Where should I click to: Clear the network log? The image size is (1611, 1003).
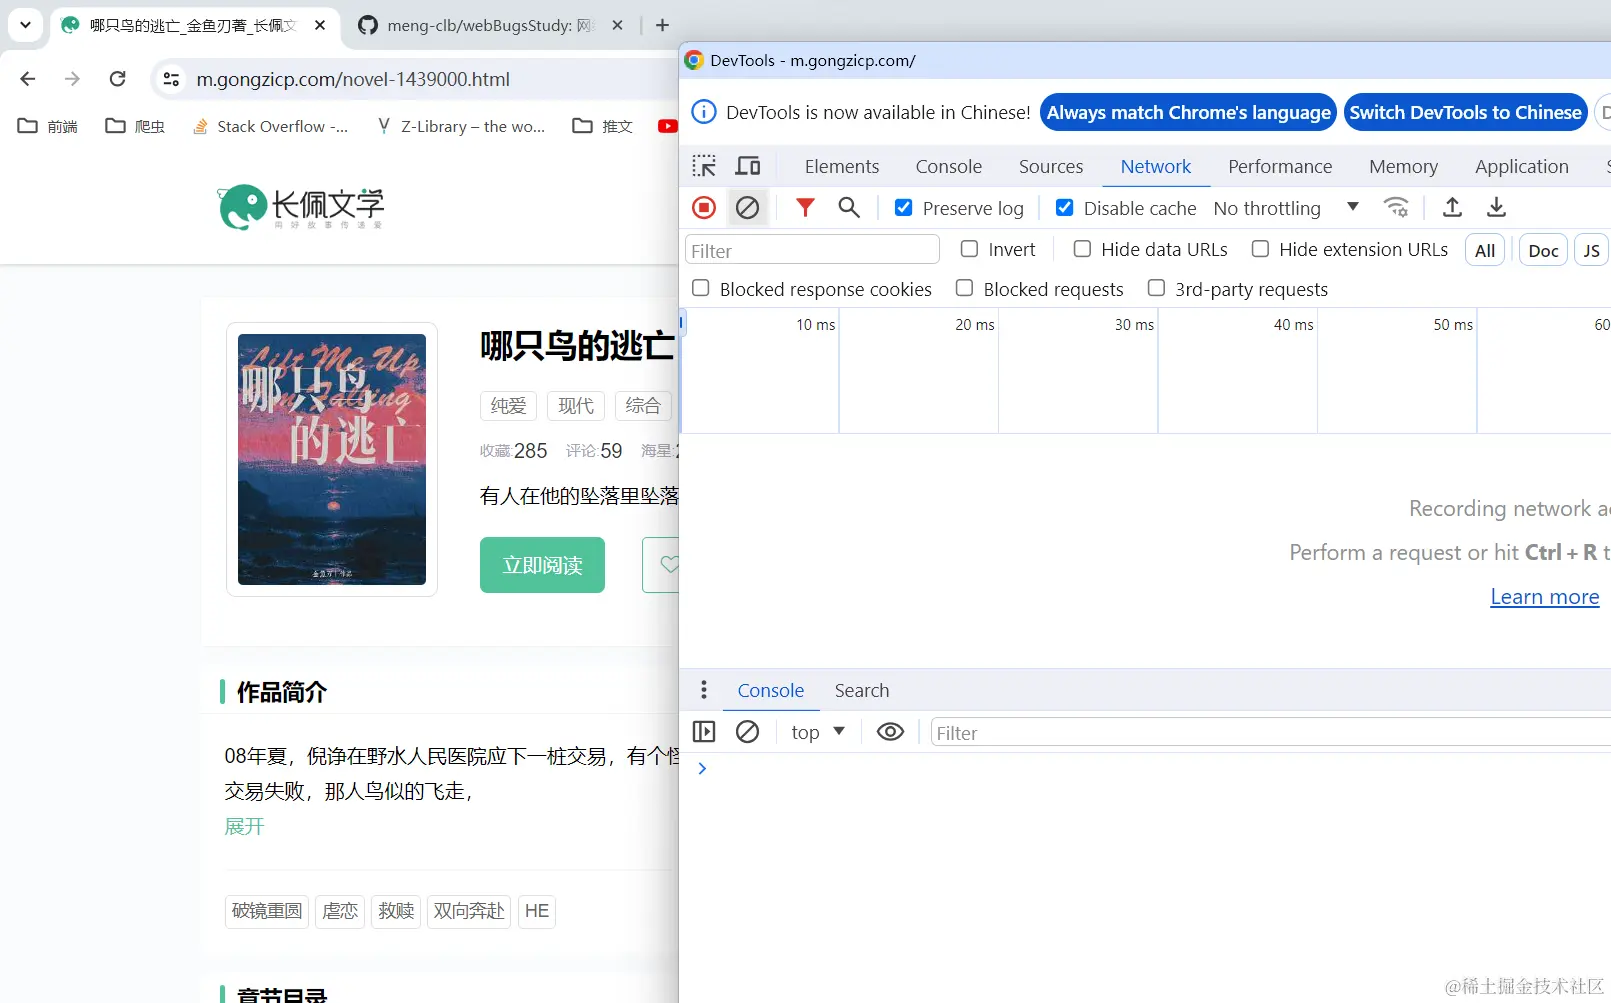[x=747, y=207]
